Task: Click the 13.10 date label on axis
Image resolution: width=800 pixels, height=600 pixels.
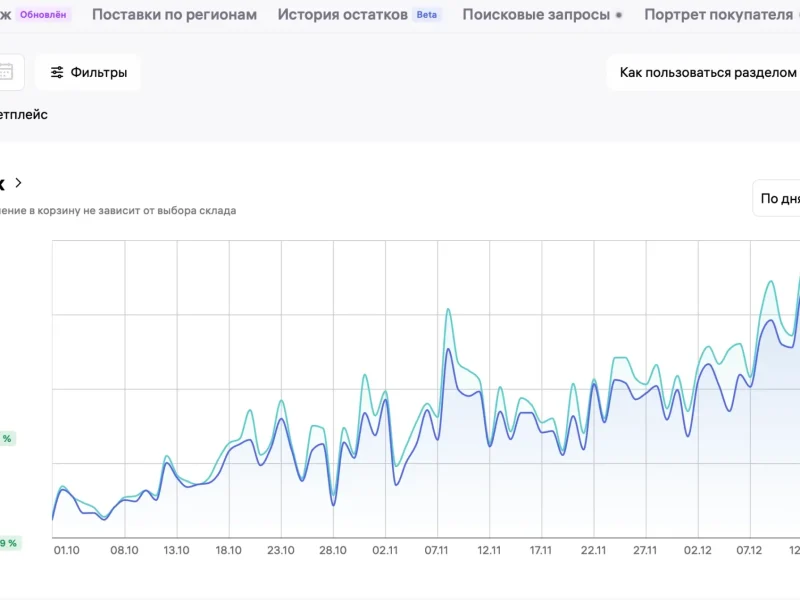Action: pos(176,549)
